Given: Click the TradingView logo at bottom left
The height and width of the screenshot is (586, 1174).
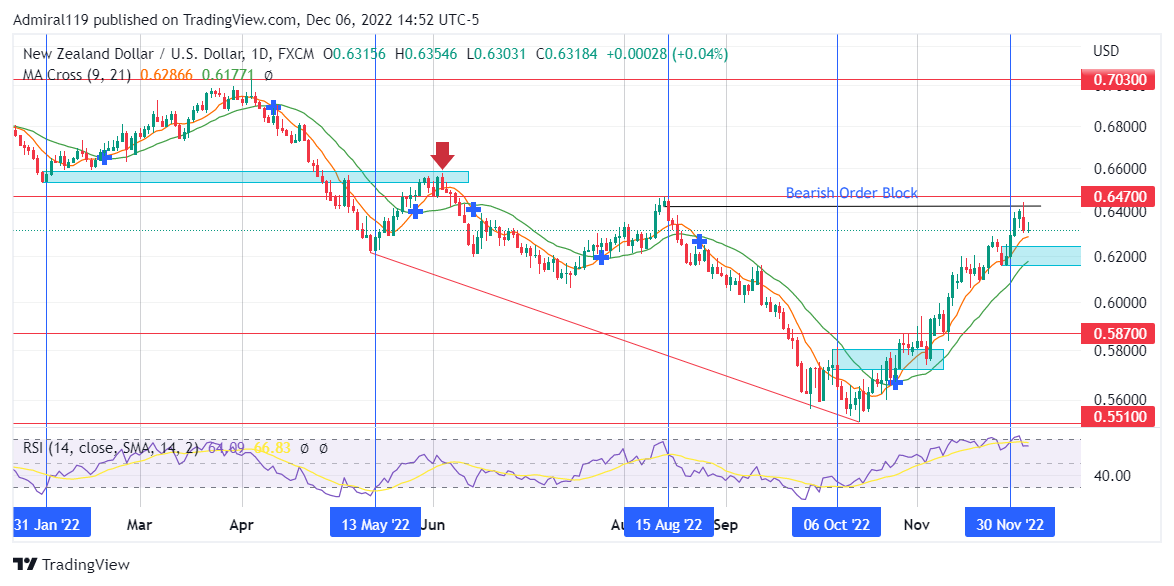Looking at the screenshot, I should pyautogui.click(x=71, y=564).
